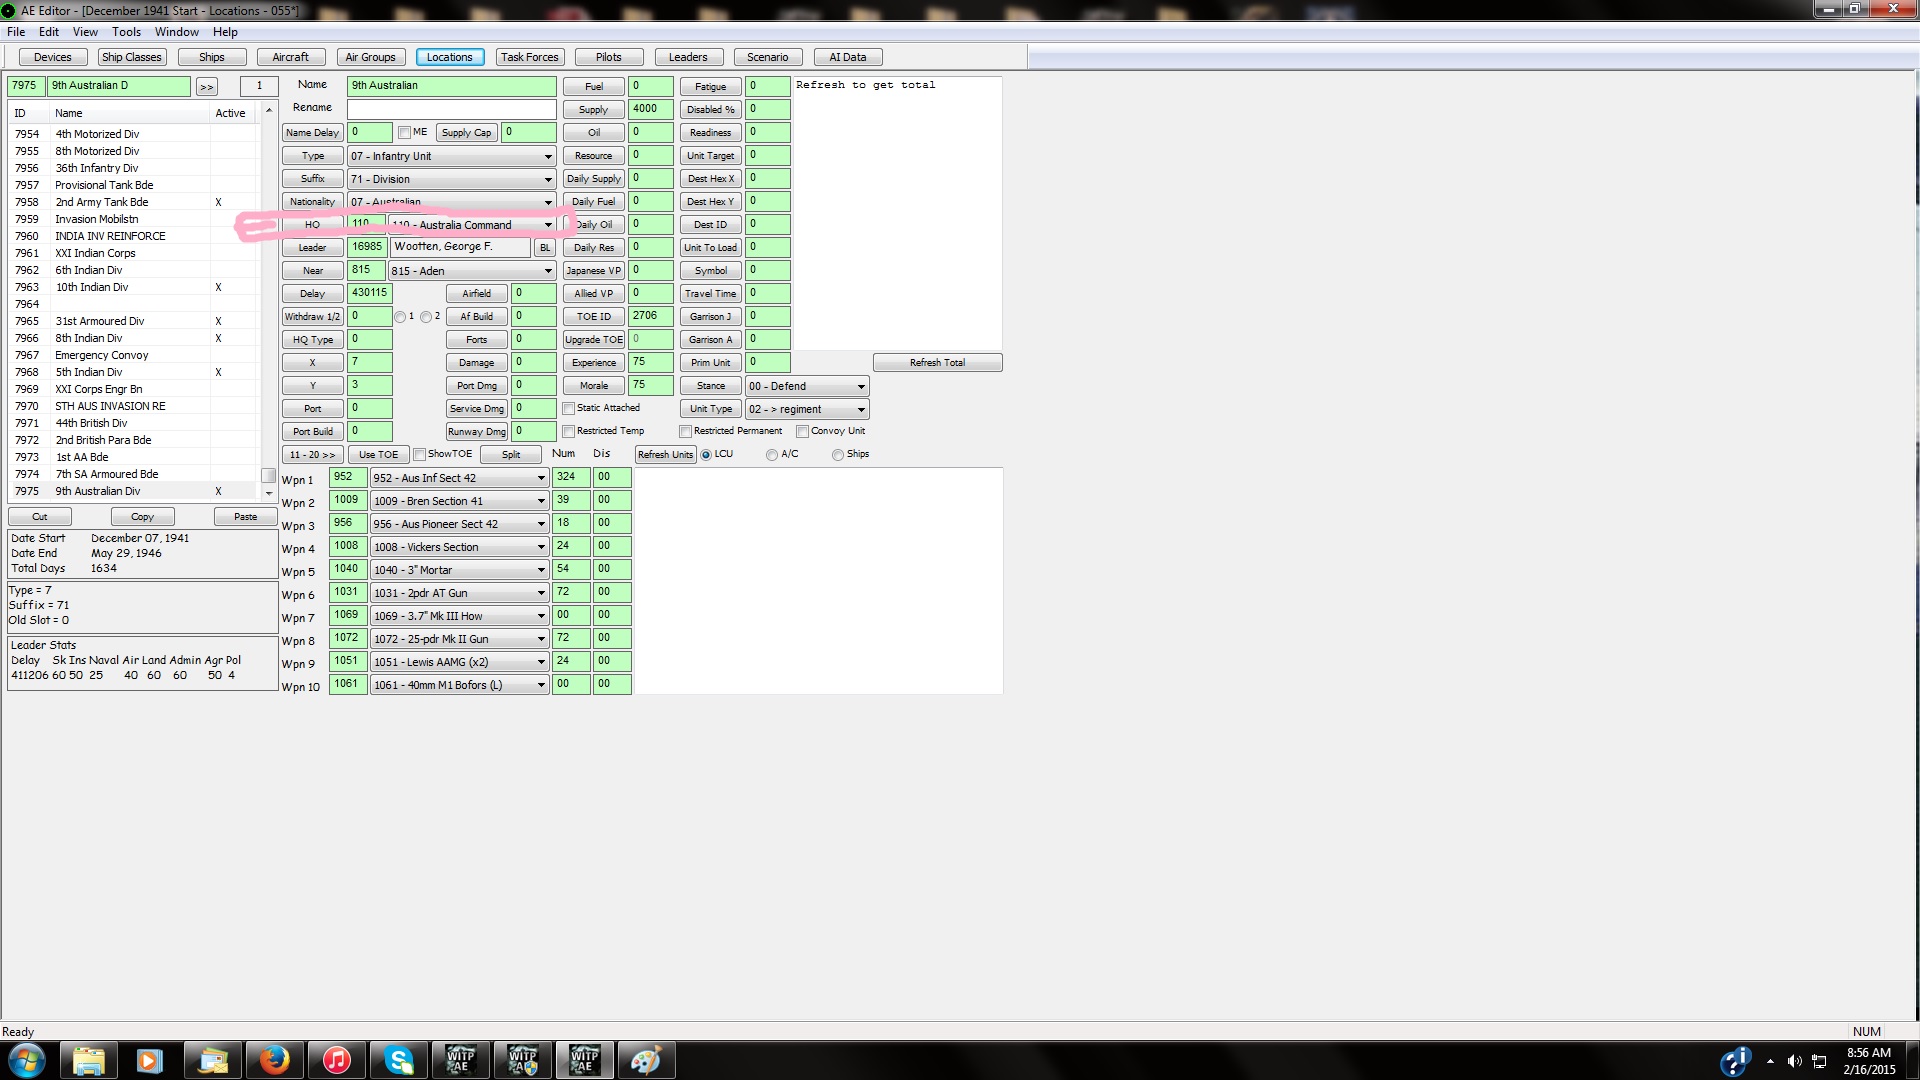Launch iTunes from the taskbar
The image size is (1920, 1080).
point(336,1060)
